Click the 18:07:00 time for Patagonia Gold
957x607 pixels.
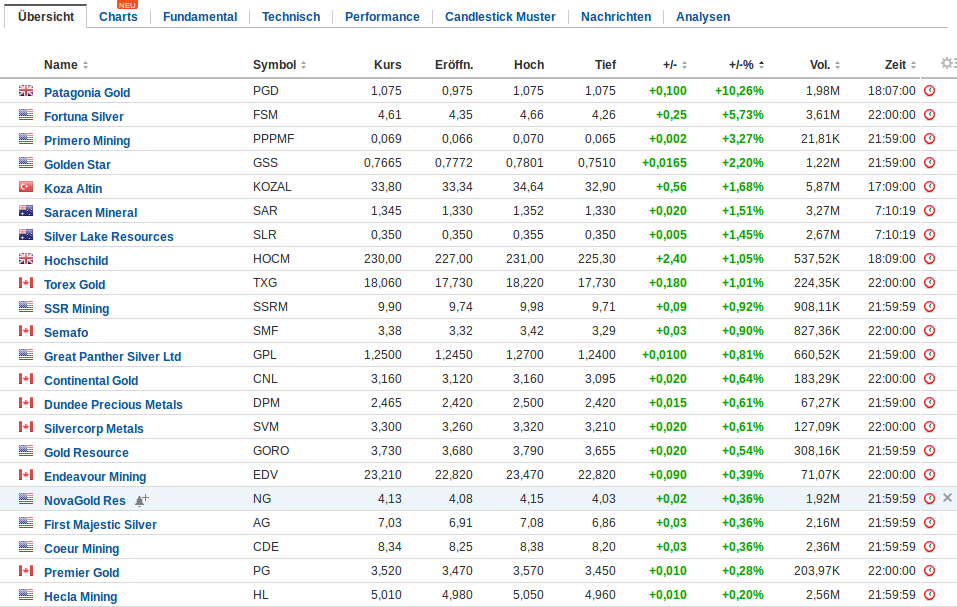coord(892,91)
